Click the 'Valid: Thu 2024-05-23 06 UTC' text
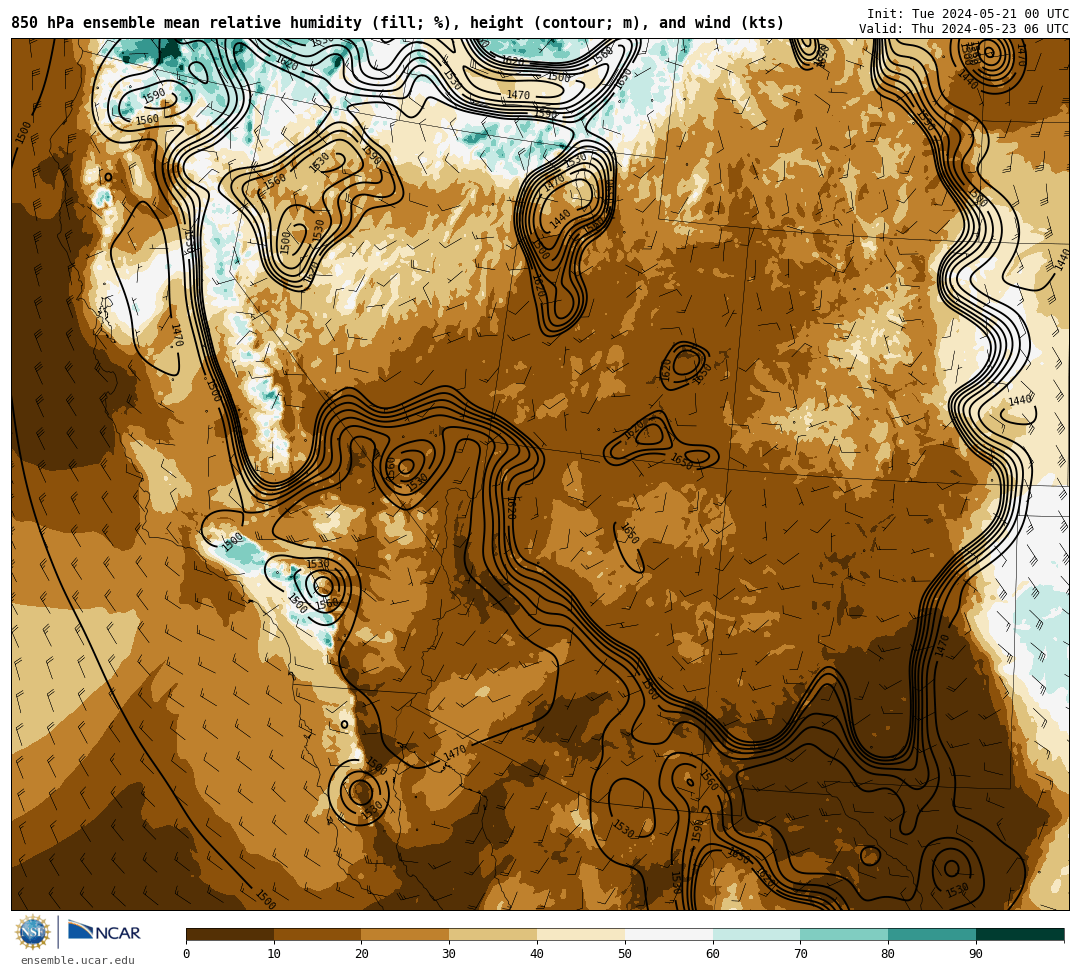Viewport: 1080px width, 973px height. pos(964,29)
